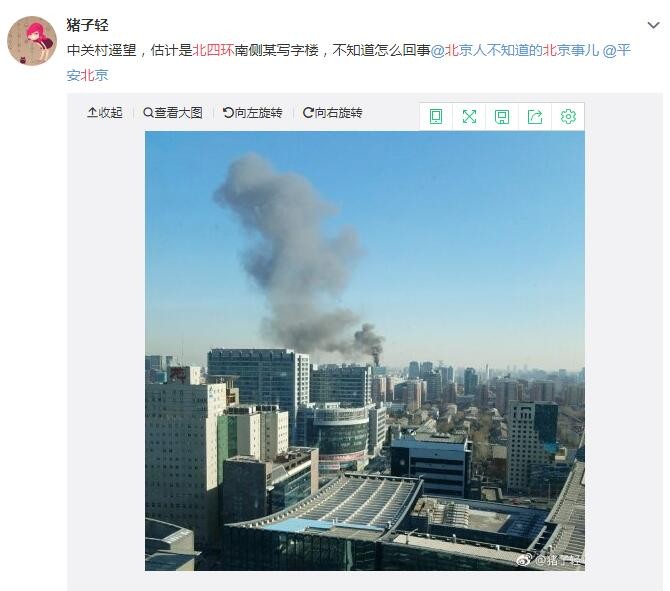Rotate image left with 向左旋转
This screenshot has width=670, height=591.
click(x=253, y=113)
